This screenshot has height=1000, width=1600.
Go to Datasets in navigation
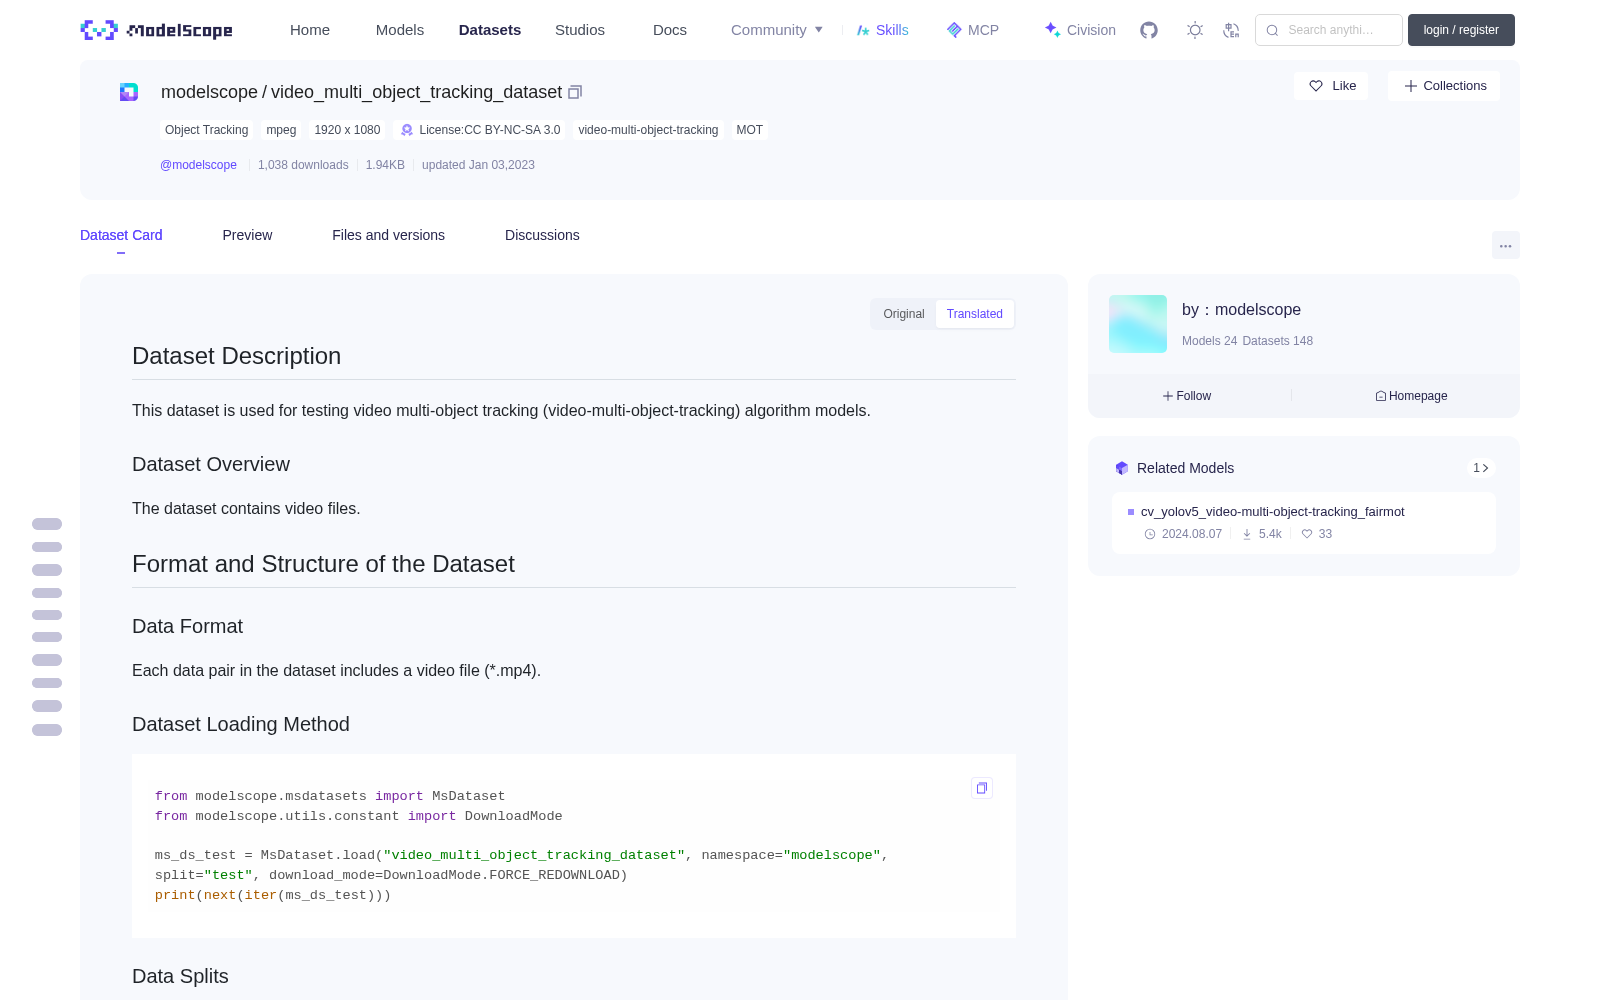[x=490, y=30]
